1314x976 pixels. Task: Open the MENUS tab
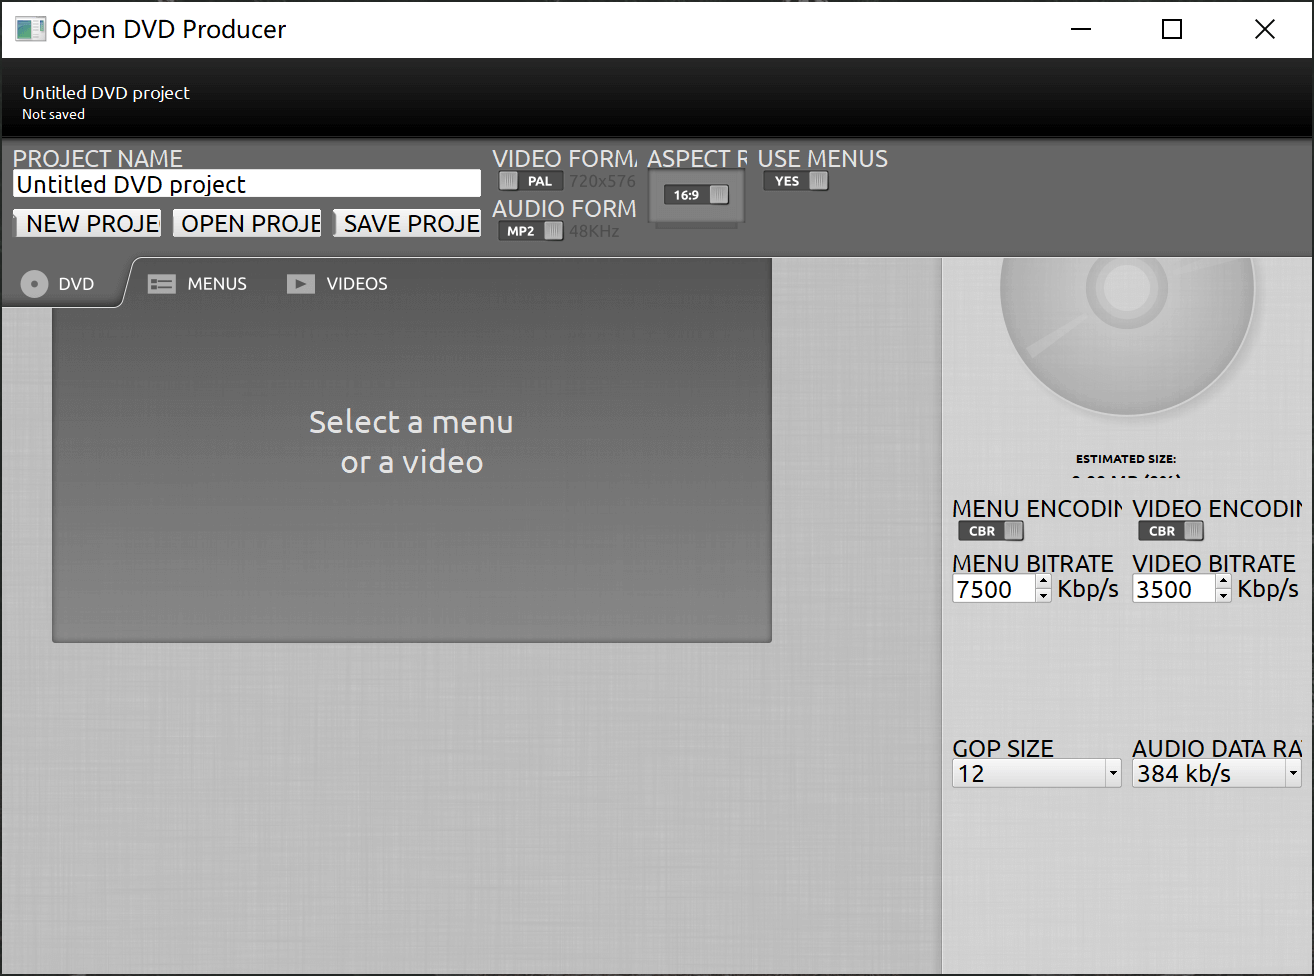pos(197,284)
